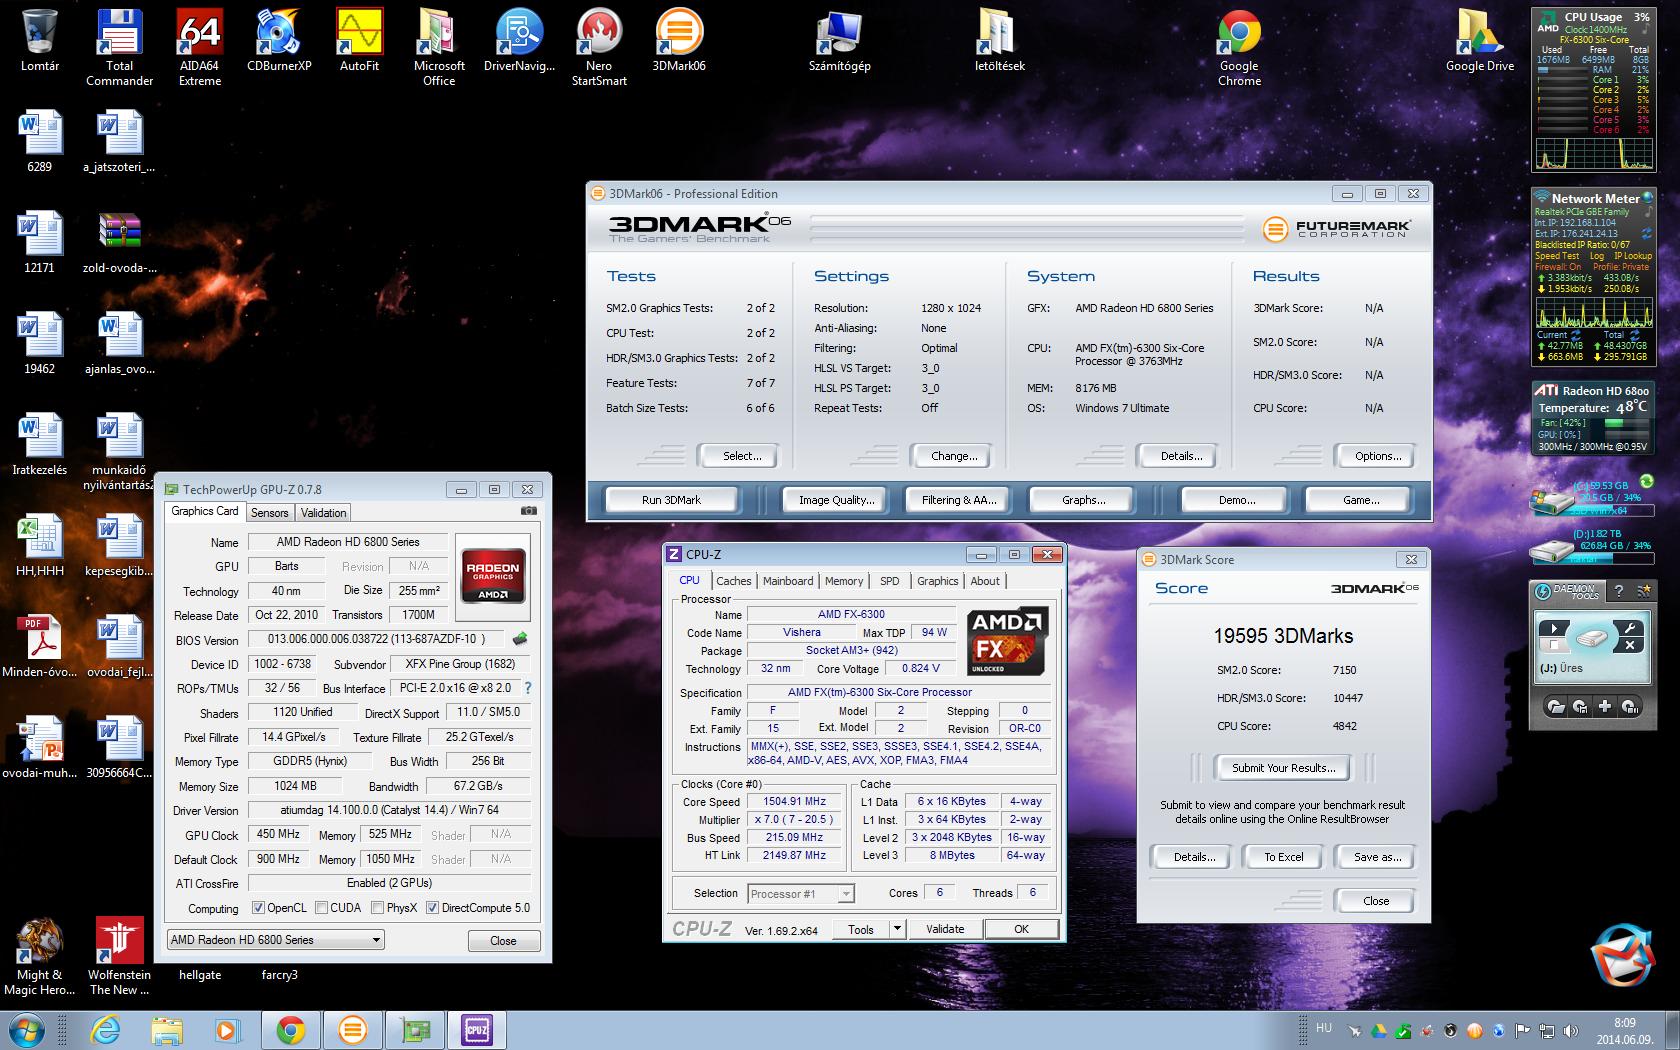Image resolution: width=1680 pixels, height=1050 pixels.
Task: Click the taskbar clock showing 8:09
Action: tap(1624, 1023)
